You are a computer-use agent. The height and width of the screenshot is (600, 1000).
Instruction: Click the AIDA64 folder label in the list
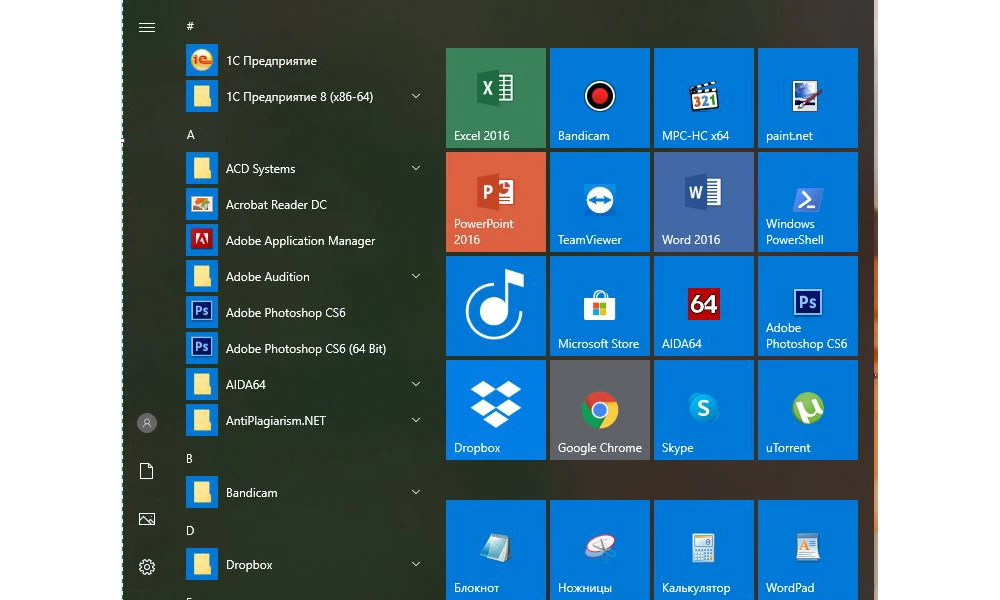[x=246, y=384]
